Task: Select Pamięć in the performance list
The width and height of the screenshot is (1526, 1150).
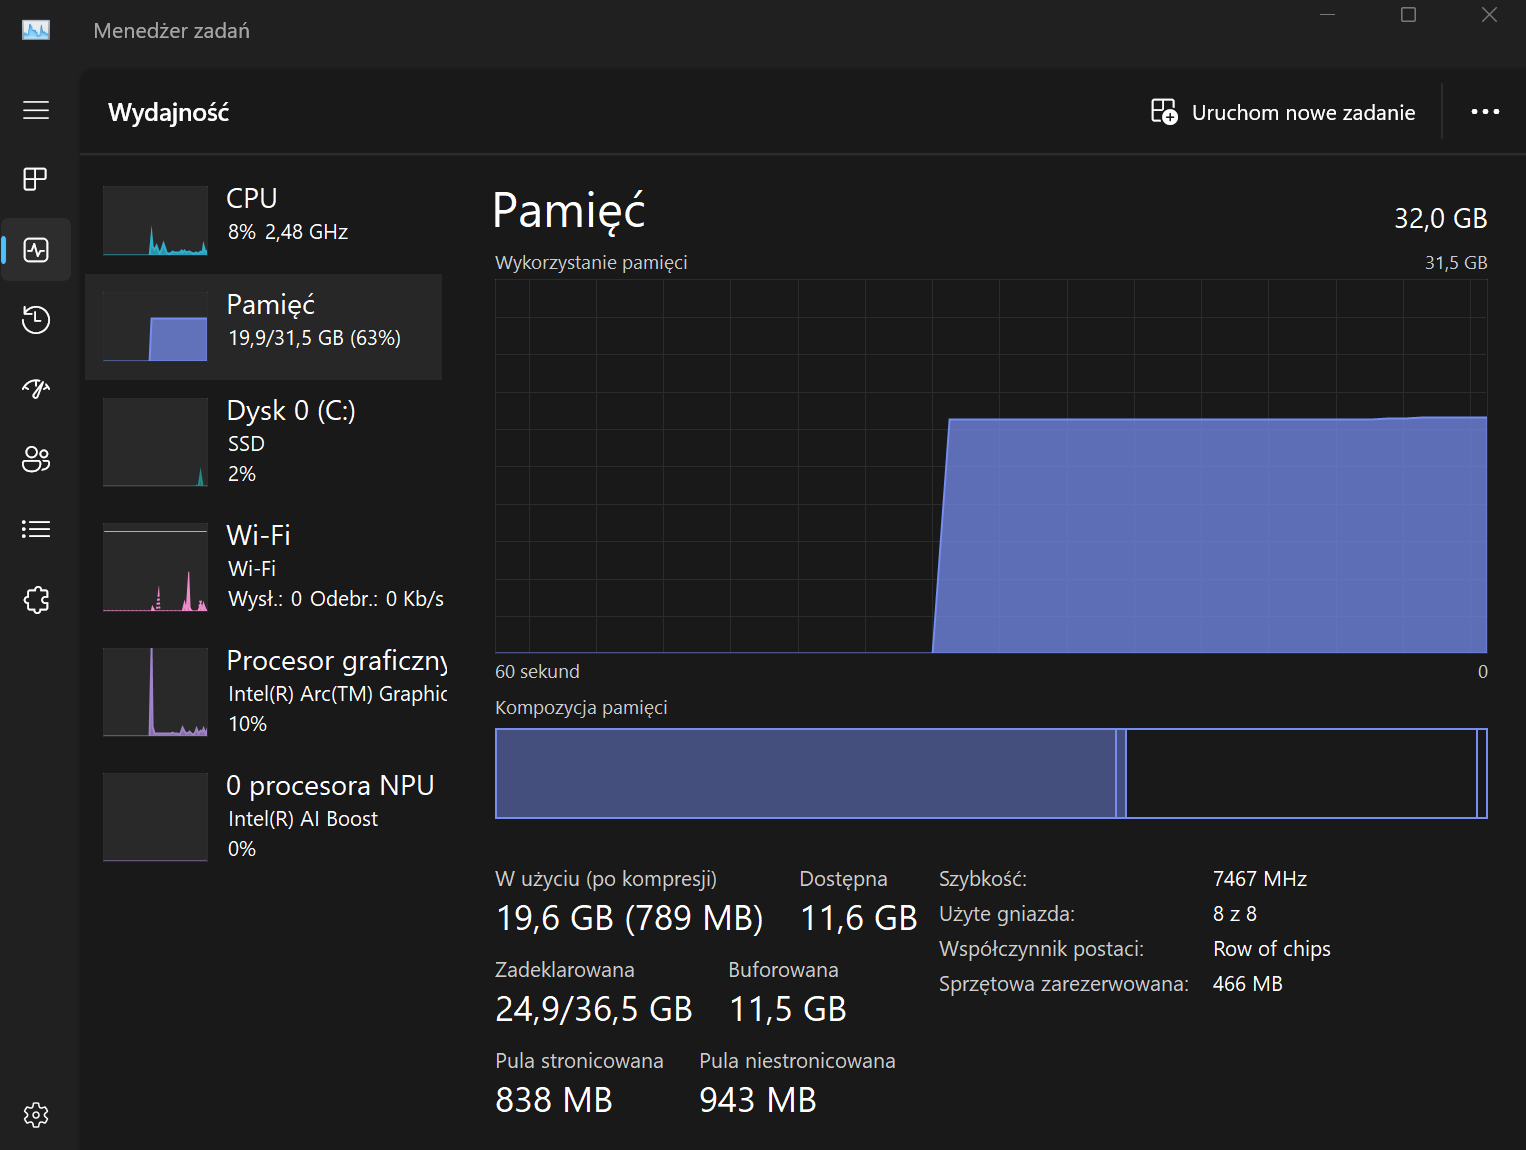Action: [x=265, y=327]
